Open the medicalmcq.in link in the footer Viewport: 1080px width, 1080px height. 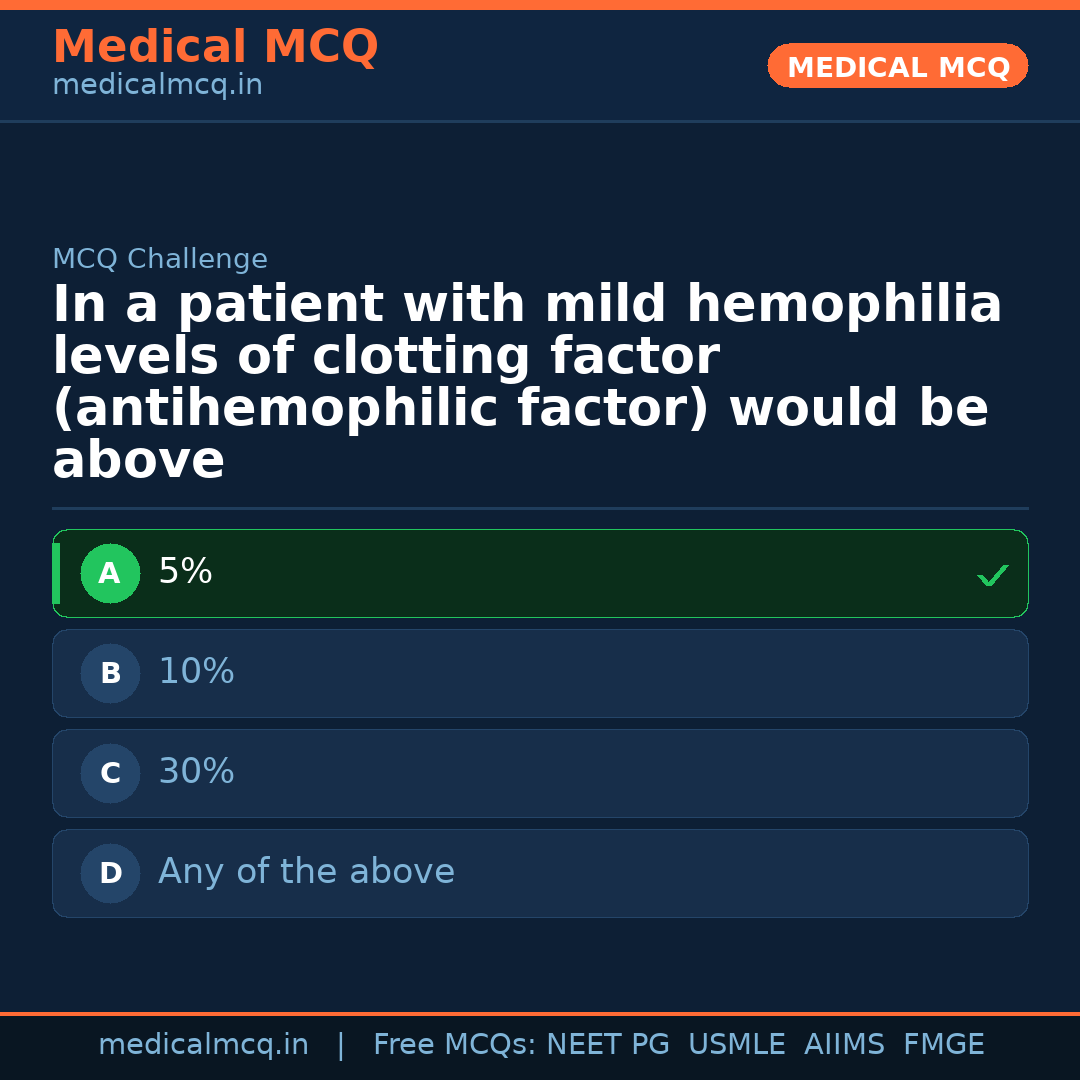pos(203,1045)
